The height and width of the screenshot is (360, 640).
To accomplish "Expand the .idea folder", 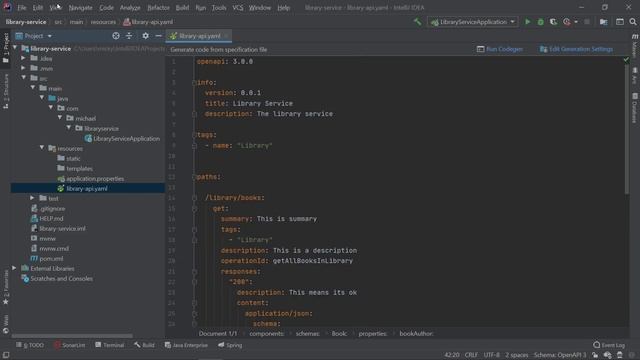I will [x=24, y=58].
